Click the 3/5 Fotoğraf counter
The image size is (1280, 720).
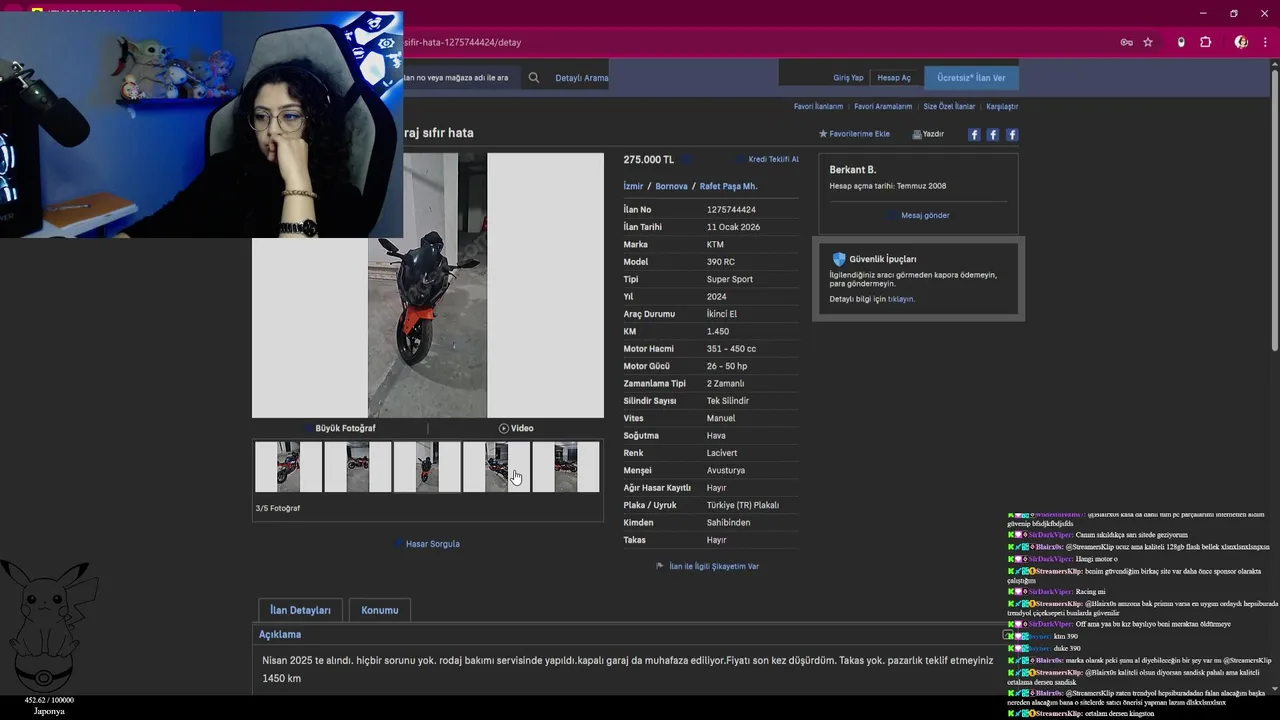(x=277, y=508)
